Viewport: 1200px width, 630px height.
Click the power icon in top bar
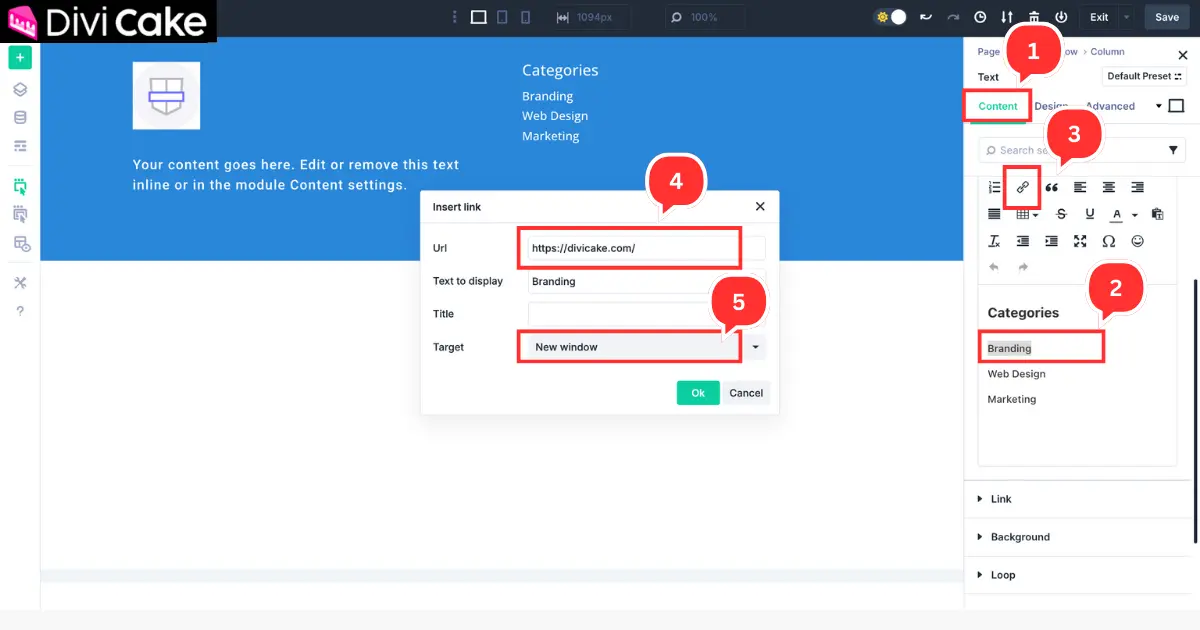pyautogui.click(x=1061, y=17)
